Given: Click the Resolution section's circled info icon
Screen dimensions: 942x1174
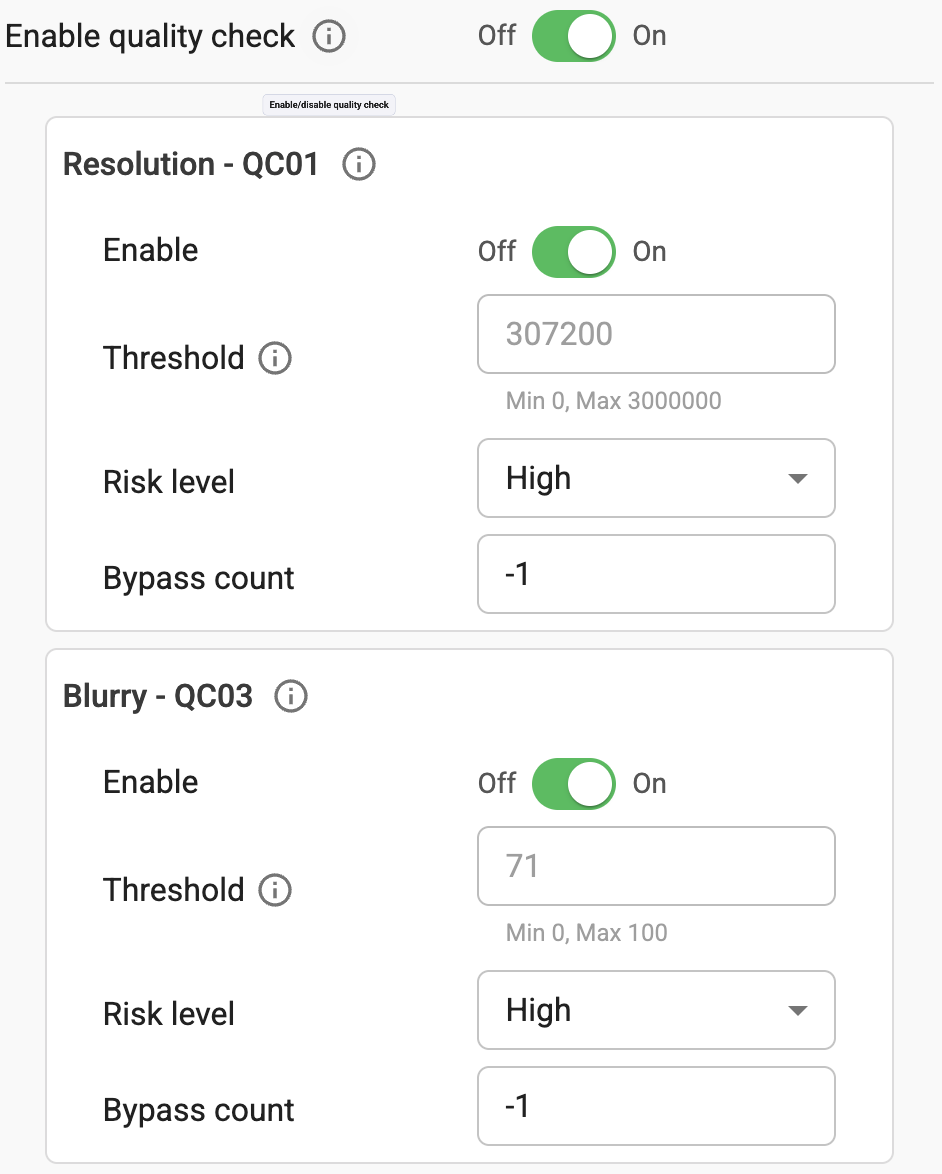Looking at the screenshot, I should tap(359, 164).
